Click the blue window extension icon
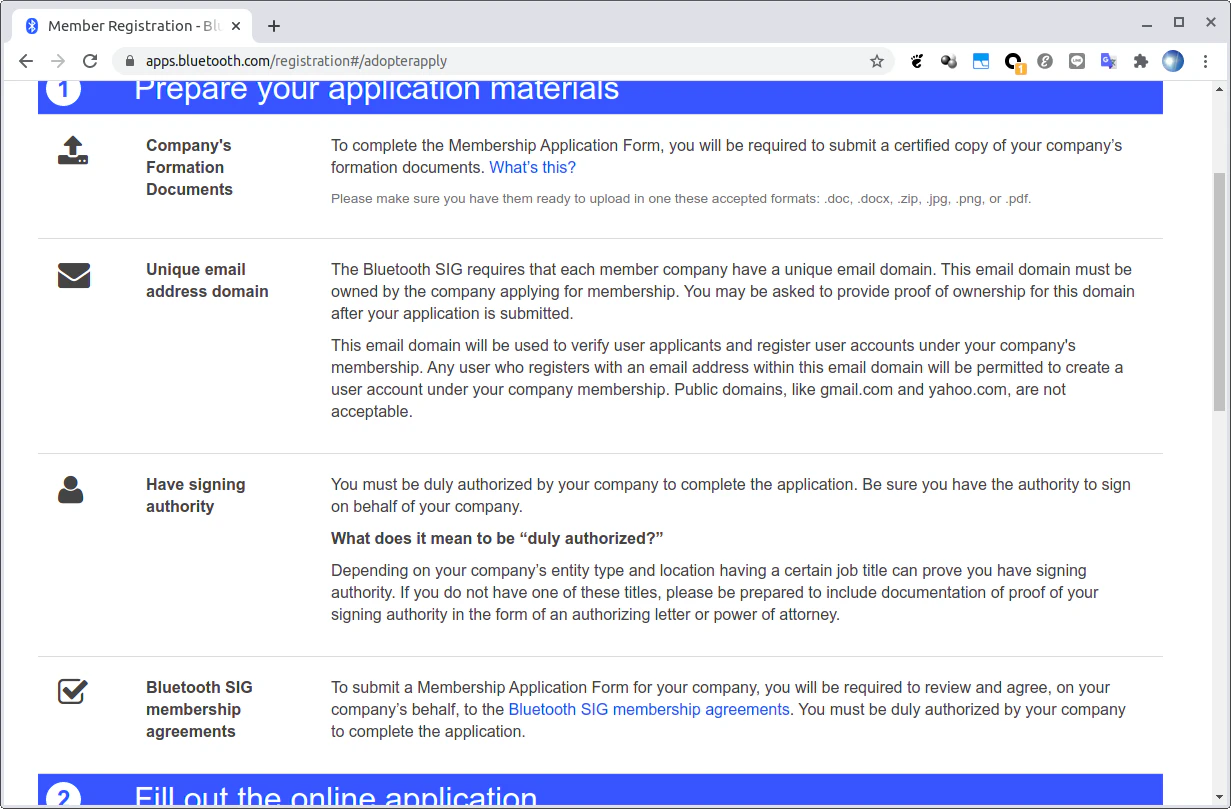The image size is (1231, 809). click(x=981, y=61)
